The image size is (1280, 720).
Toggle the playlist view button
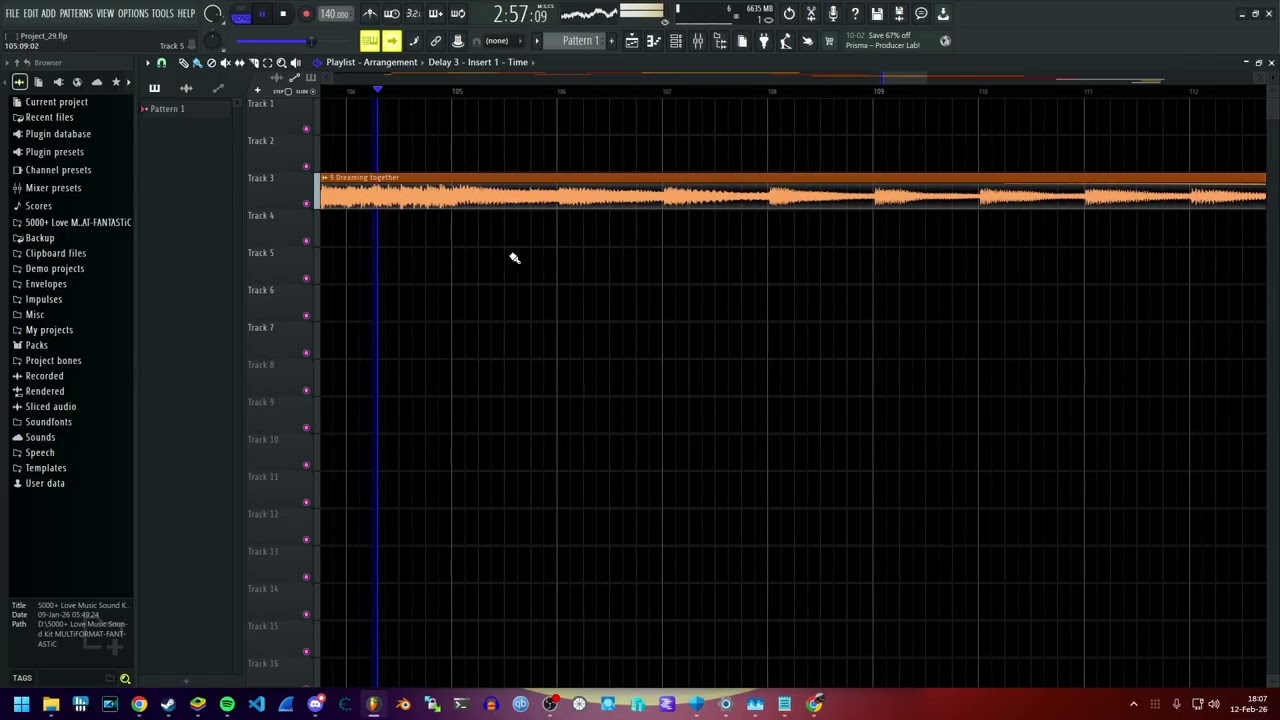(x=632, y=41)
